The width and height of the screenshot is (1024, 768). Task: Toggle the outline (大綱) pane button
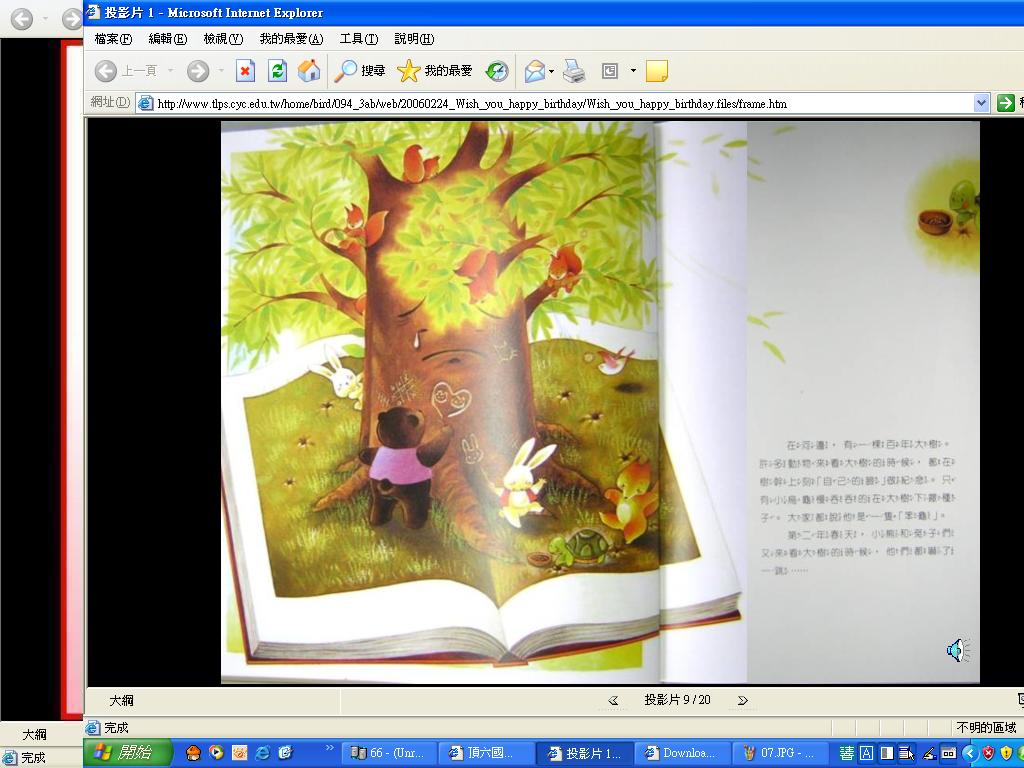(x=121, y=700)
